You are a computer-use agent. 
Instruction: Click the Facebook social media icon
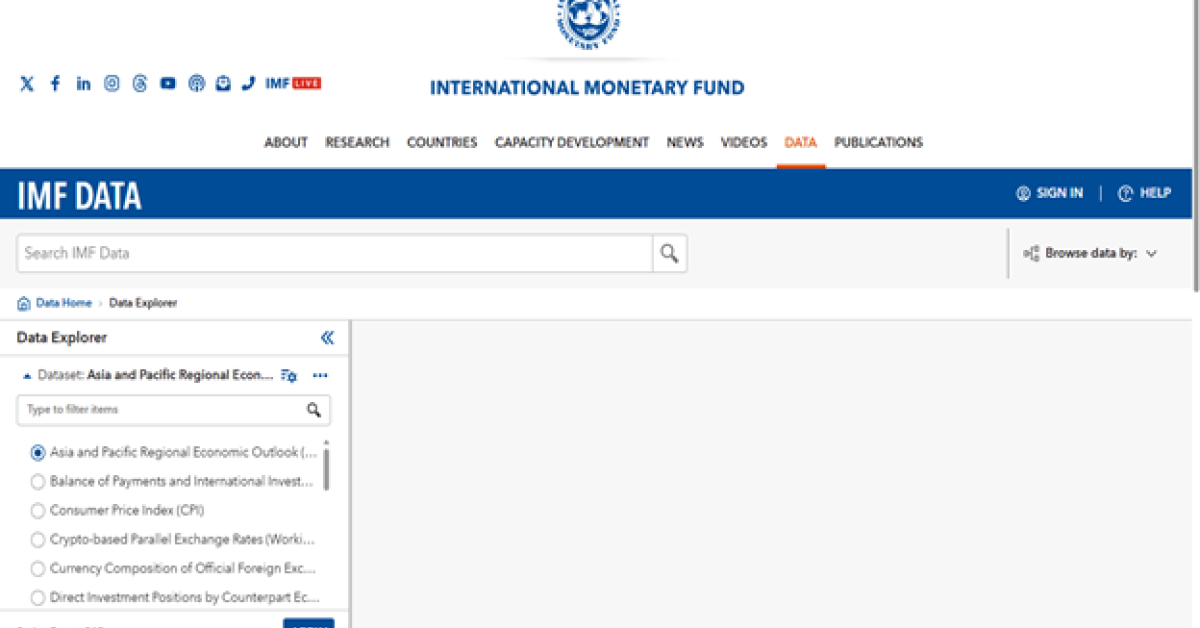(55, 83)
